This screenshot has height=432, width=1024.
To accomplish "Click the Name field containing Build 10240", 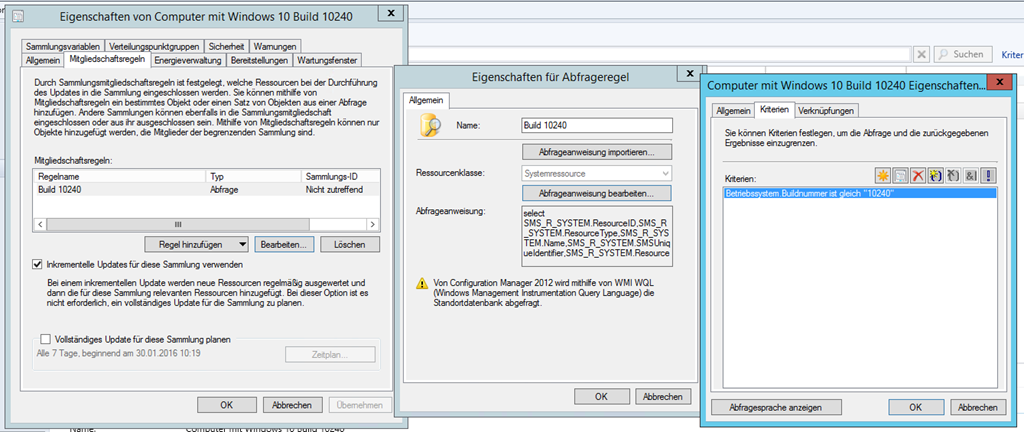I will coord(596,126).
